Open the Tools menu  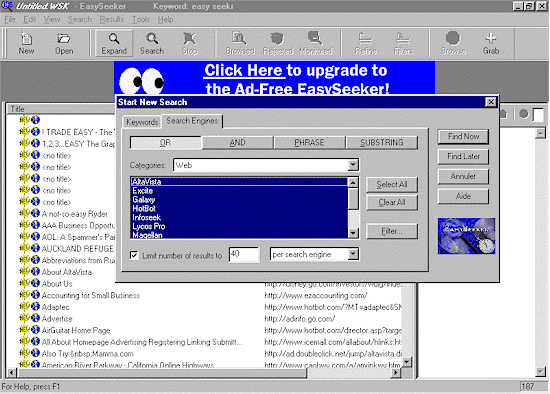(141, 20)
